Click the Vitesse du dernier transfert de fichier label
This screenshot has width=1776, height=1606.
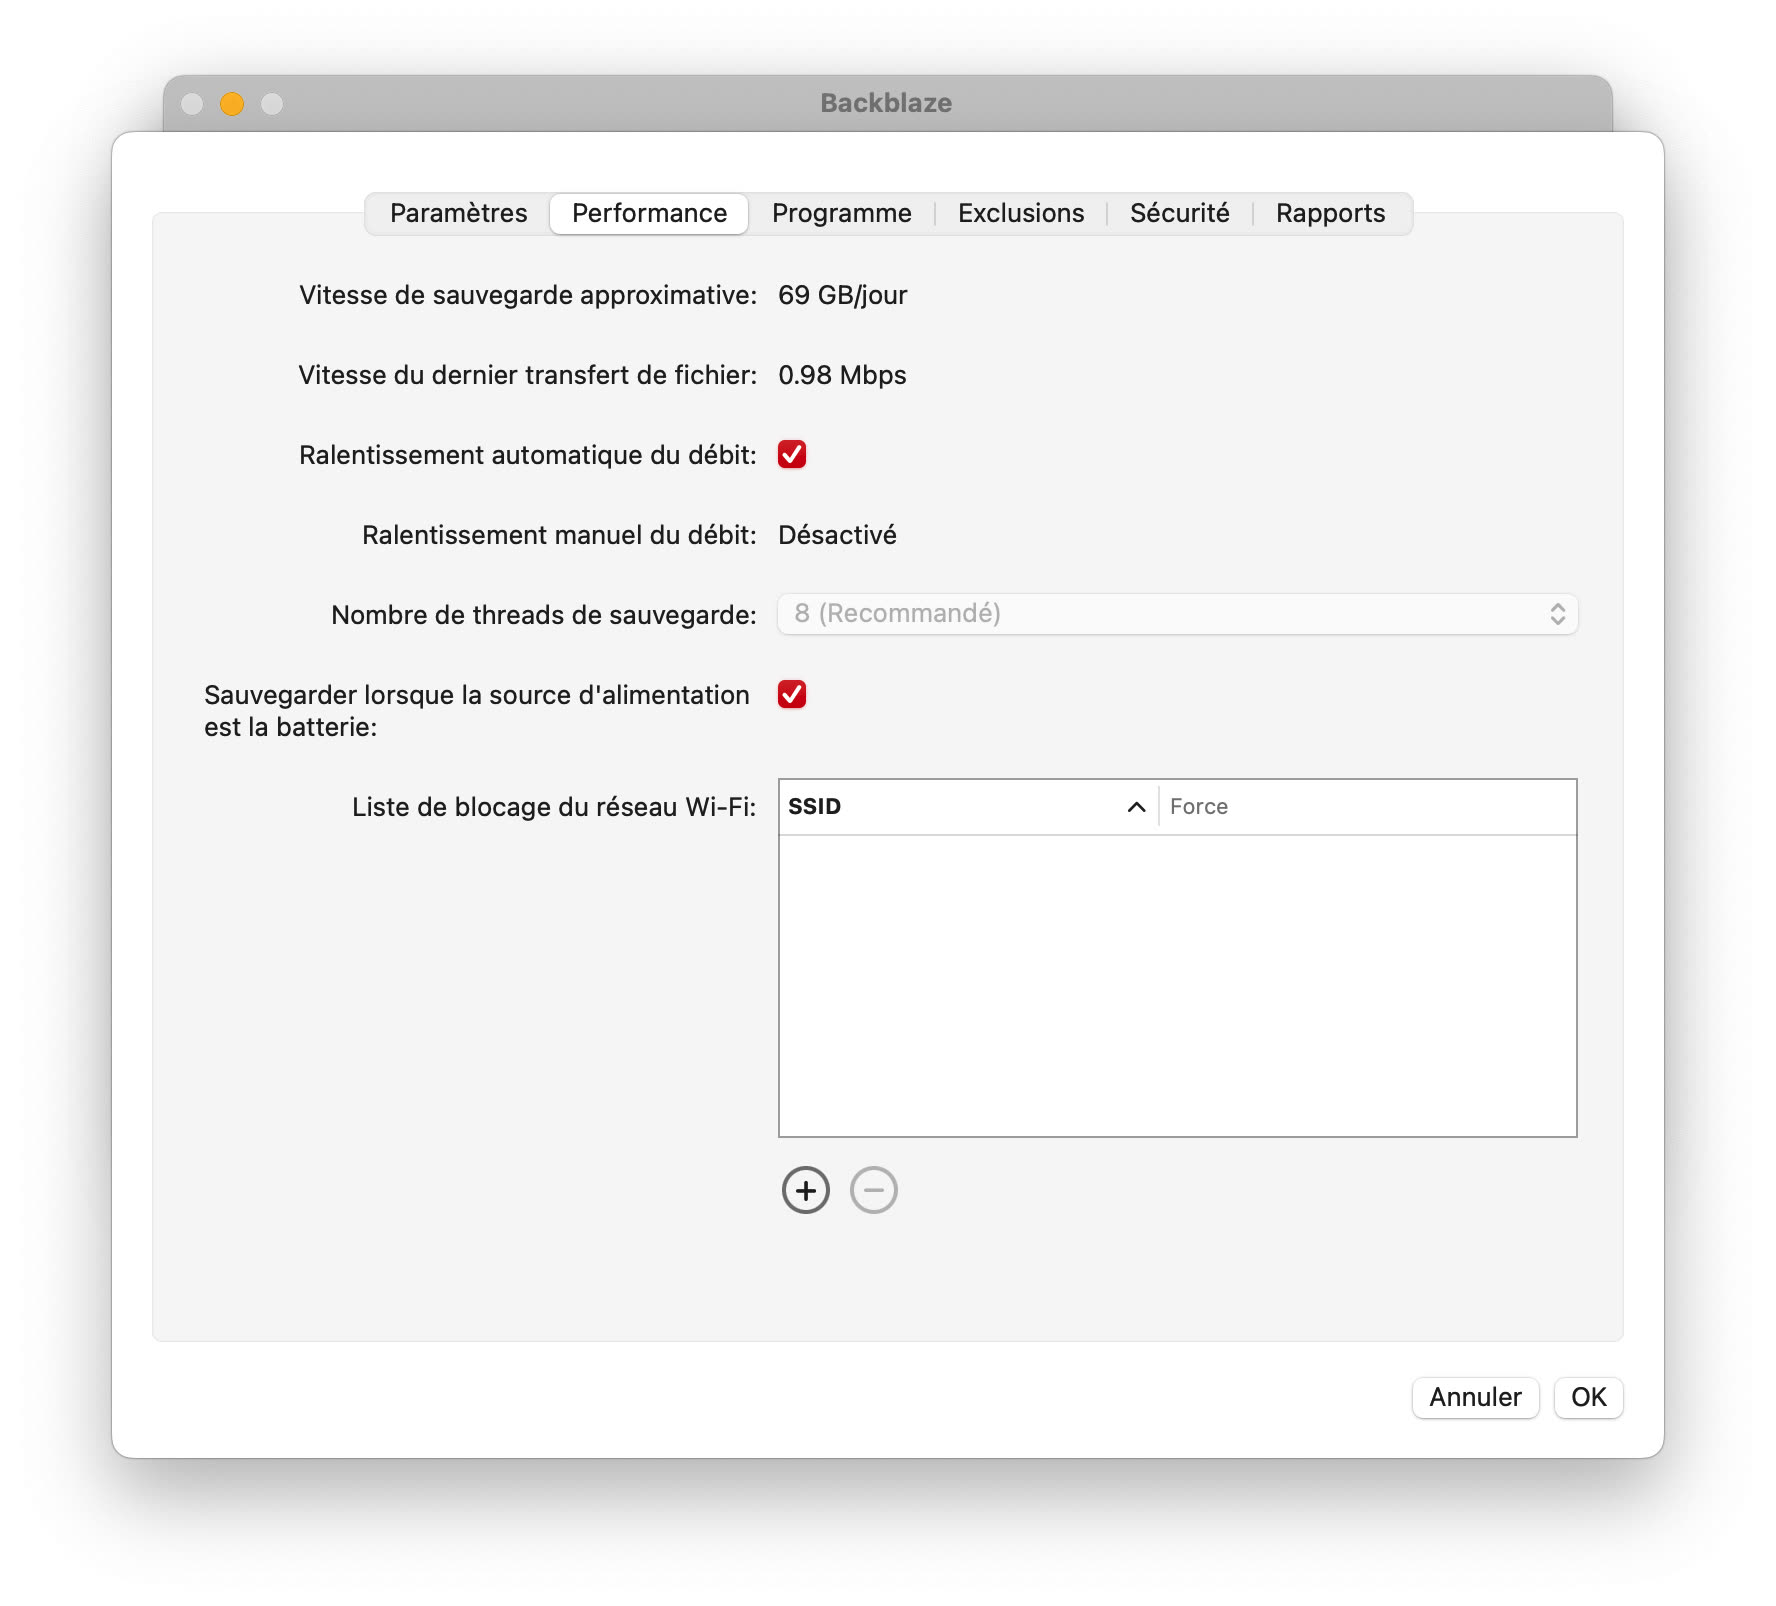(527, 375)
